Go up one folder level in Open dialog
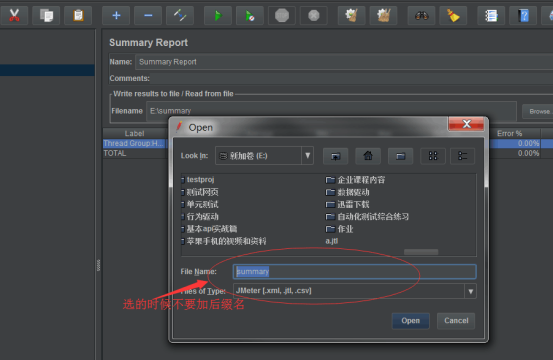 click(x=336, y=156)
